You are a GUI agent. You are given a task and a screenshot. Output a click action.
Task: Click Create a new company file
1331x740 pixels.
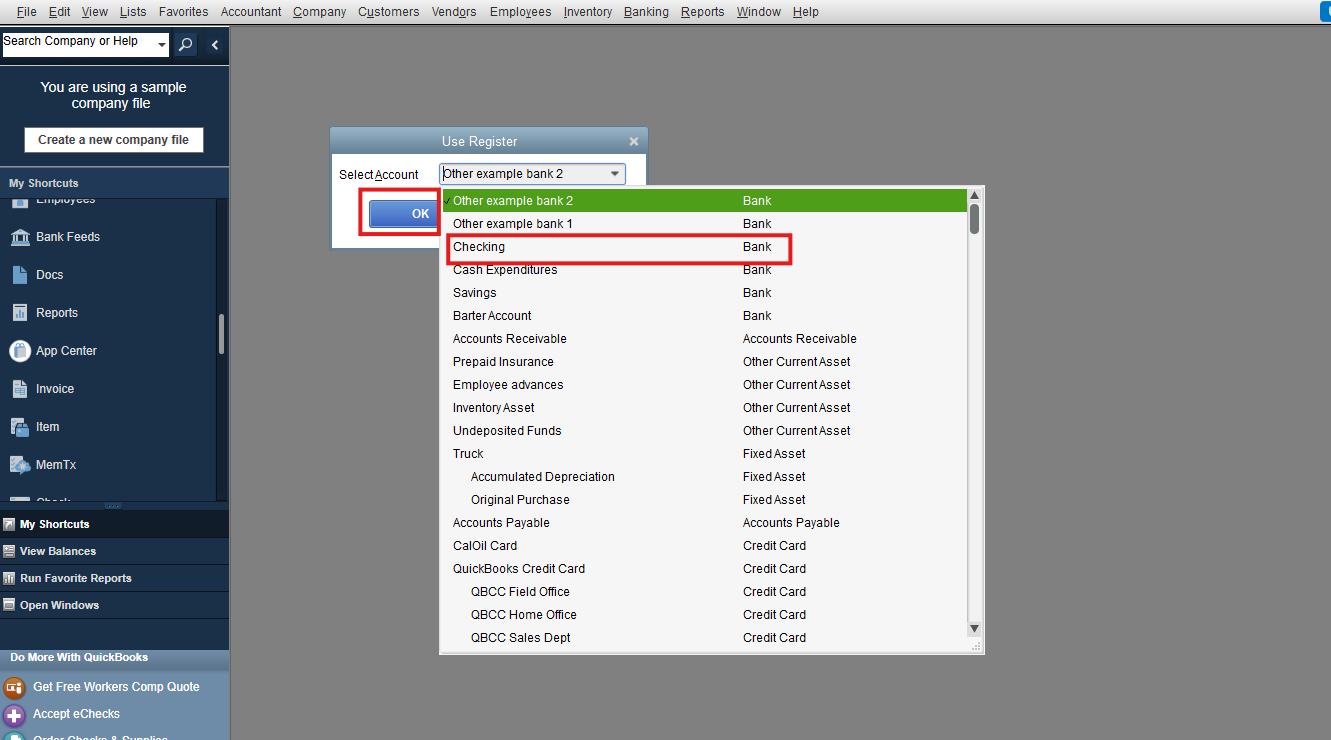pyautogui.click(x=114, y=140)
